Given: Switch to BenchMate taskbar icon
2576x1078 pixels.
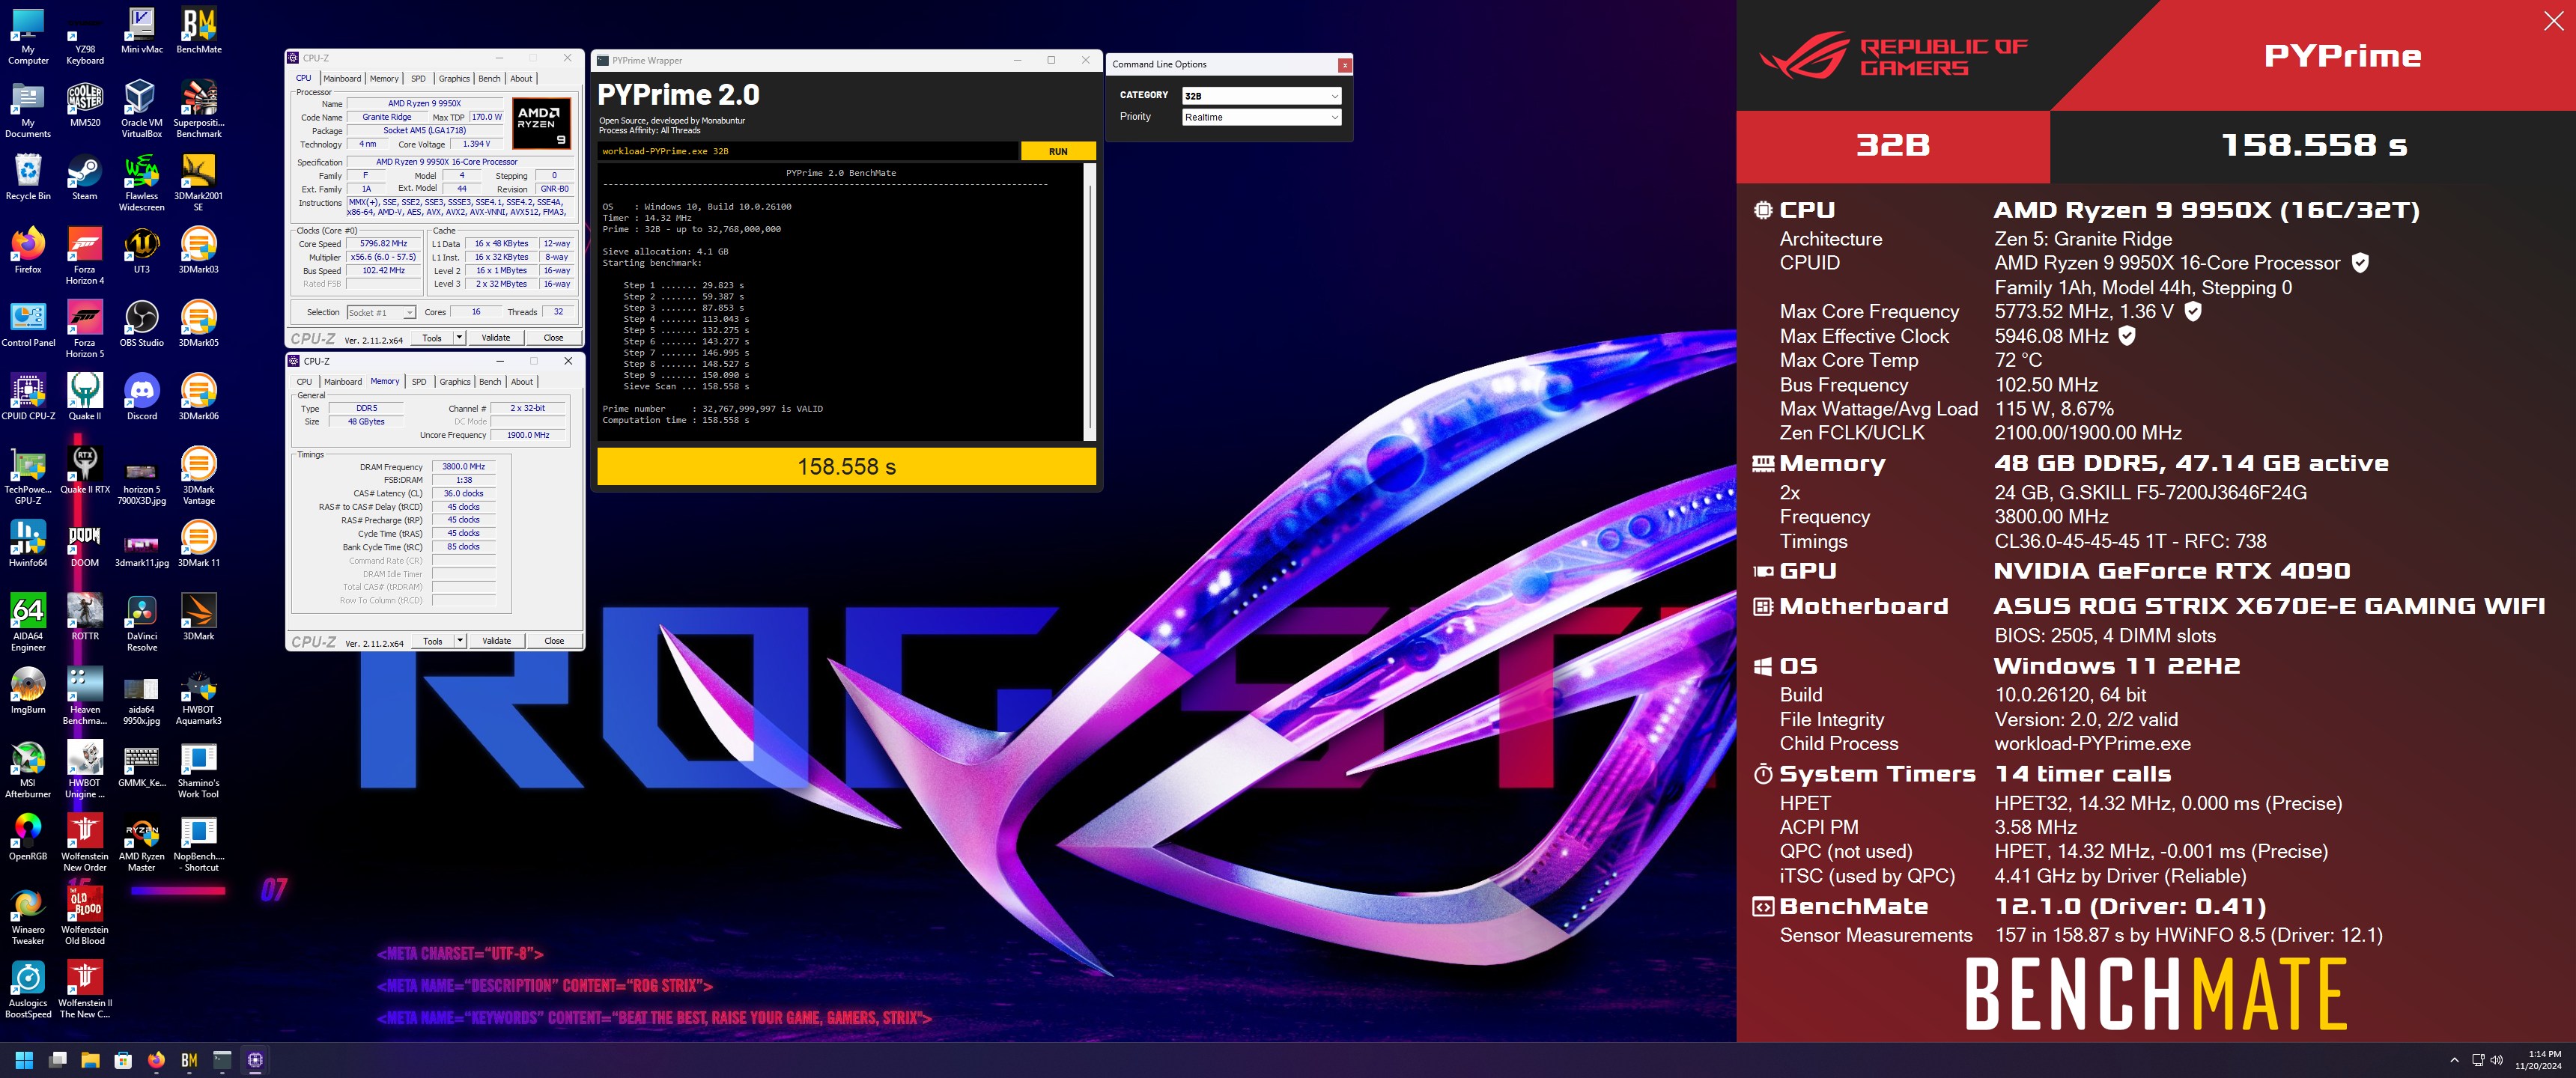Looking at the screenshot, I should 189,1060.
